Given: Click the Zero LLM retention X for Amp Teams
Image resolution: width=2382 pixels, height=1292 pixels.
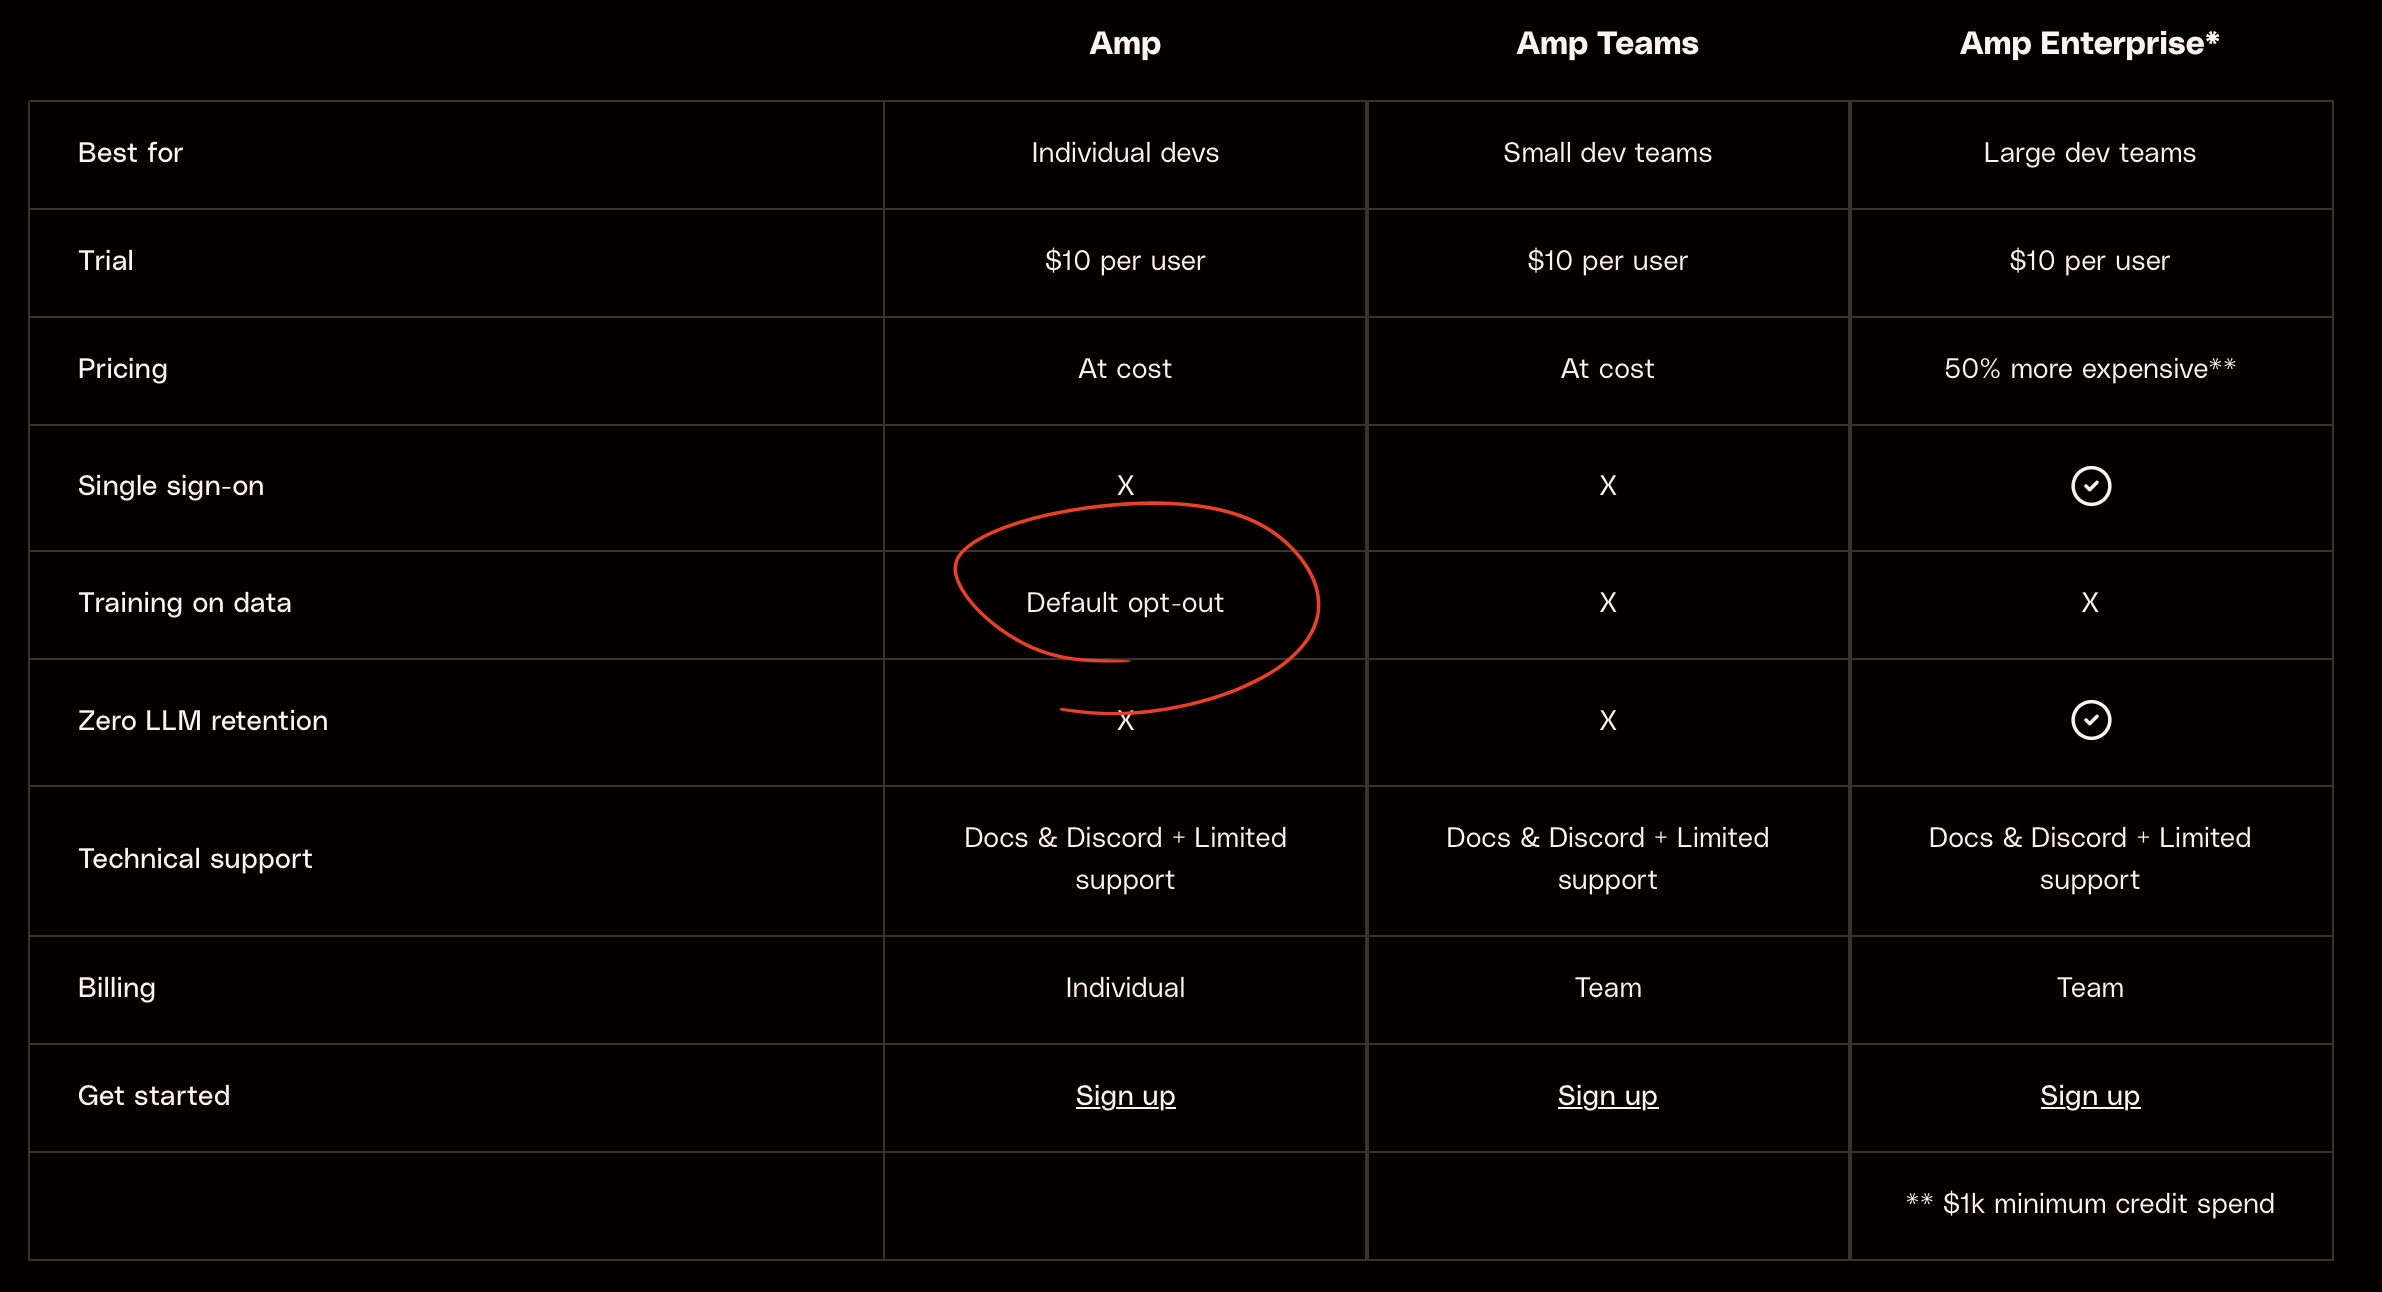Looking at the screenshot, I should tap(1607, 721).
